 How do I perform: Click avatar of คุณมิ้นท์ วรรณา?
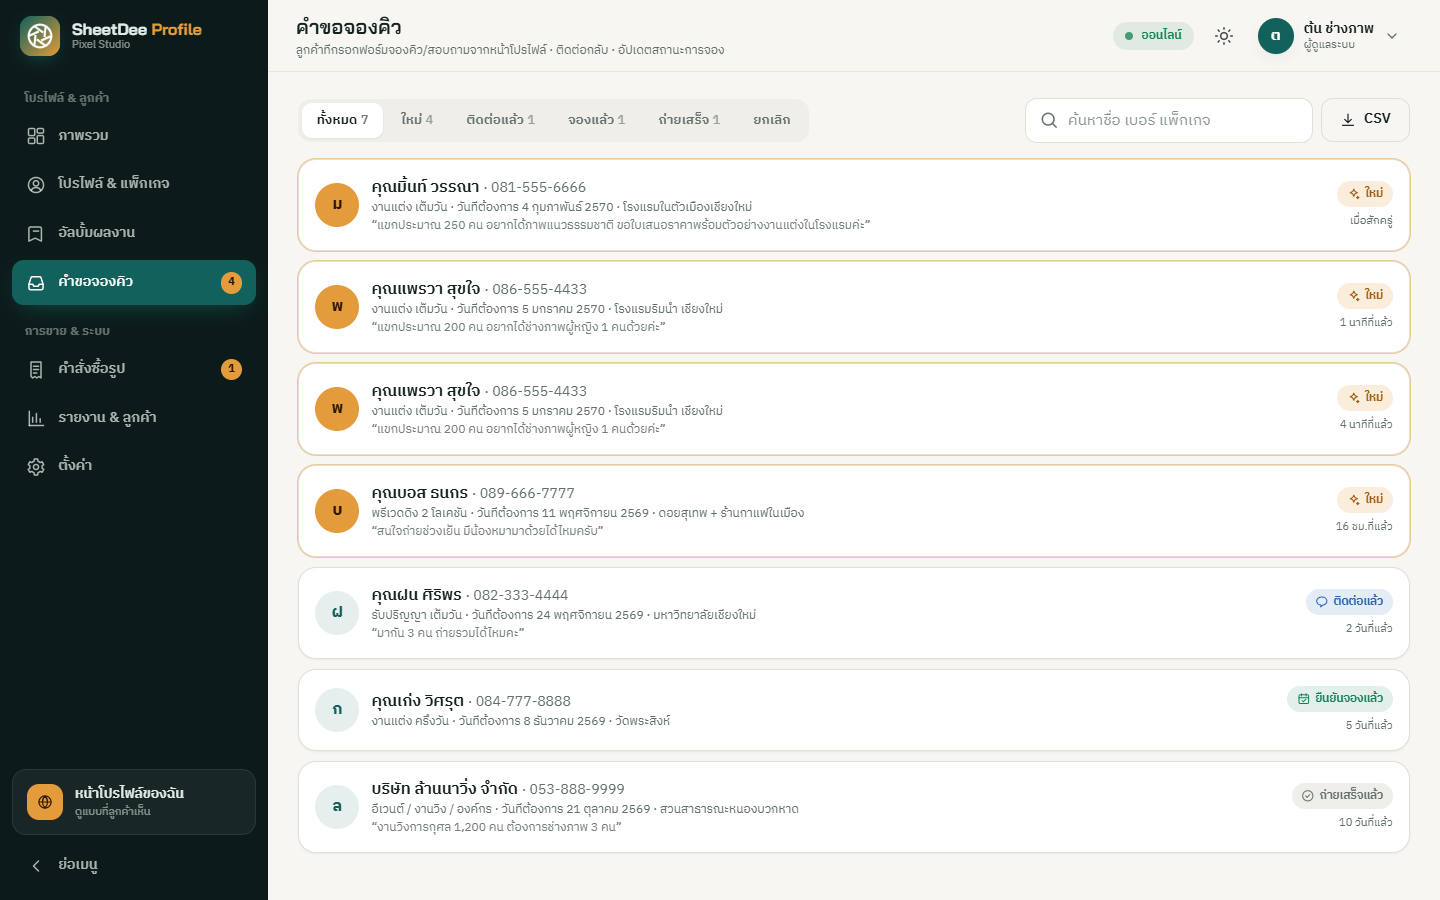(x=337, y=205)
